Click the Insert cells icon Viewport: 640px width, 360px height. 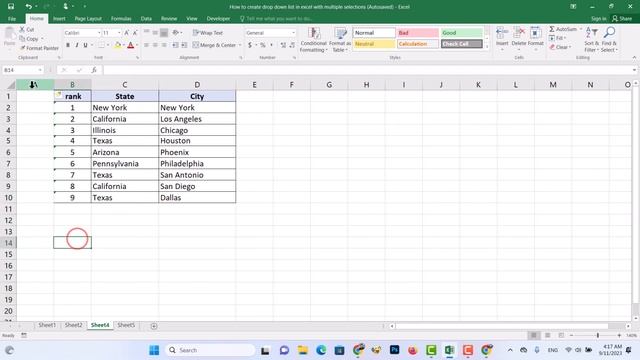(x=502, y=33)
